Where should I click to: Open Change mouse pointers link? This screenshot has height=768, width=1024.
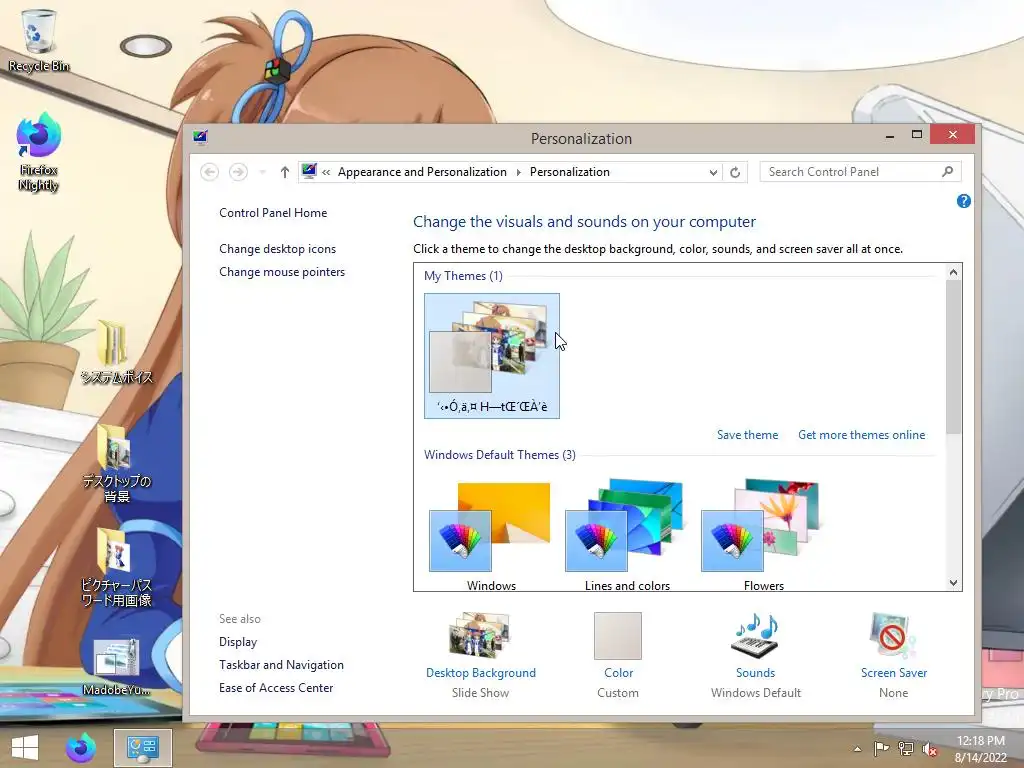pyautogui.click(x=282, y=272)
